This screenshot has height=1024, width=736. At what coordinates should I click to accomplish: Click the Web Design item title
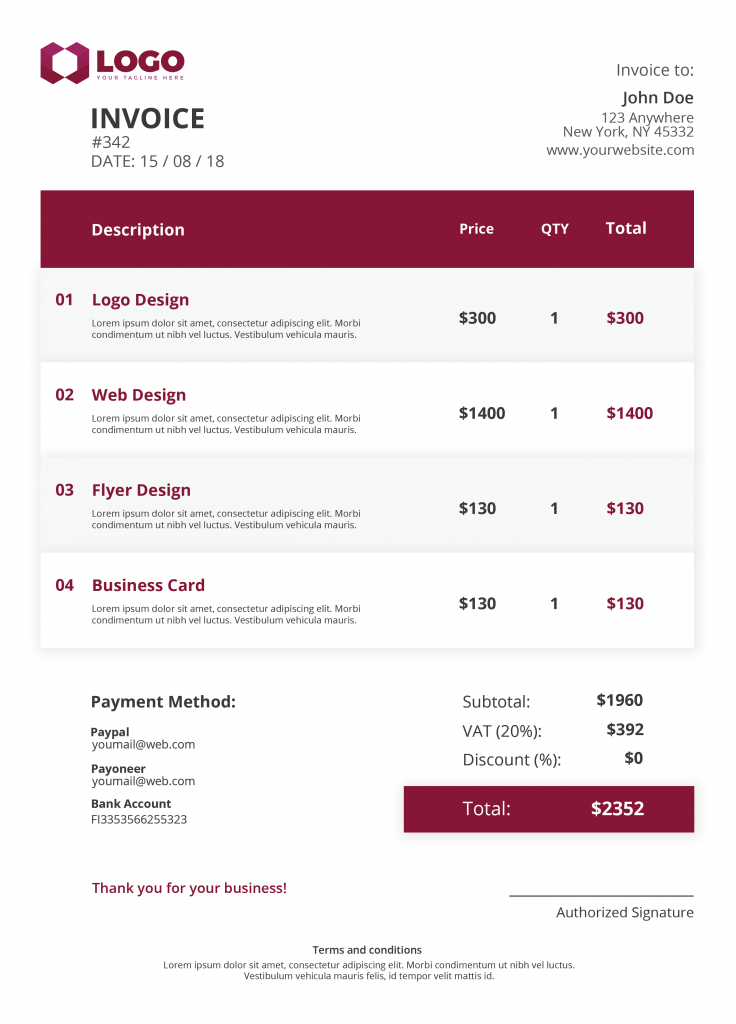[x=138, y=395]
